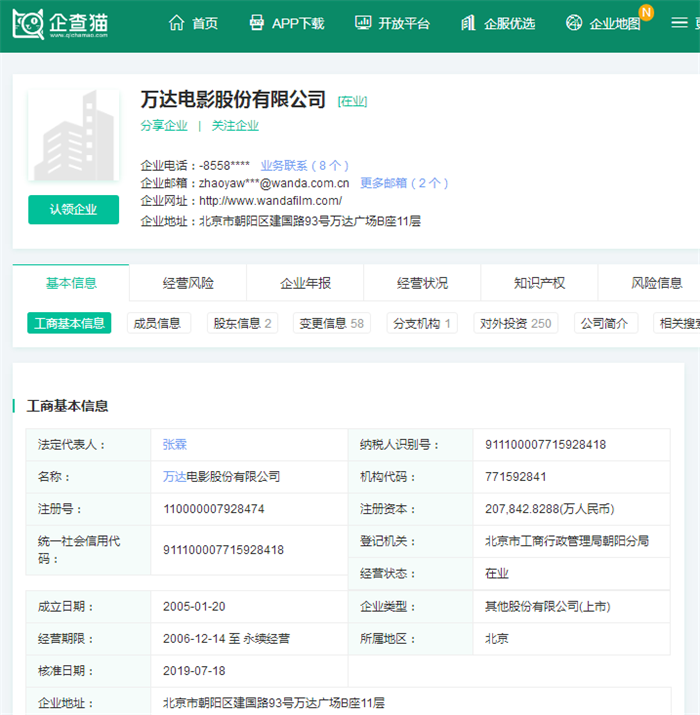
Task: Click region value 北京
Action: point(497,638)
